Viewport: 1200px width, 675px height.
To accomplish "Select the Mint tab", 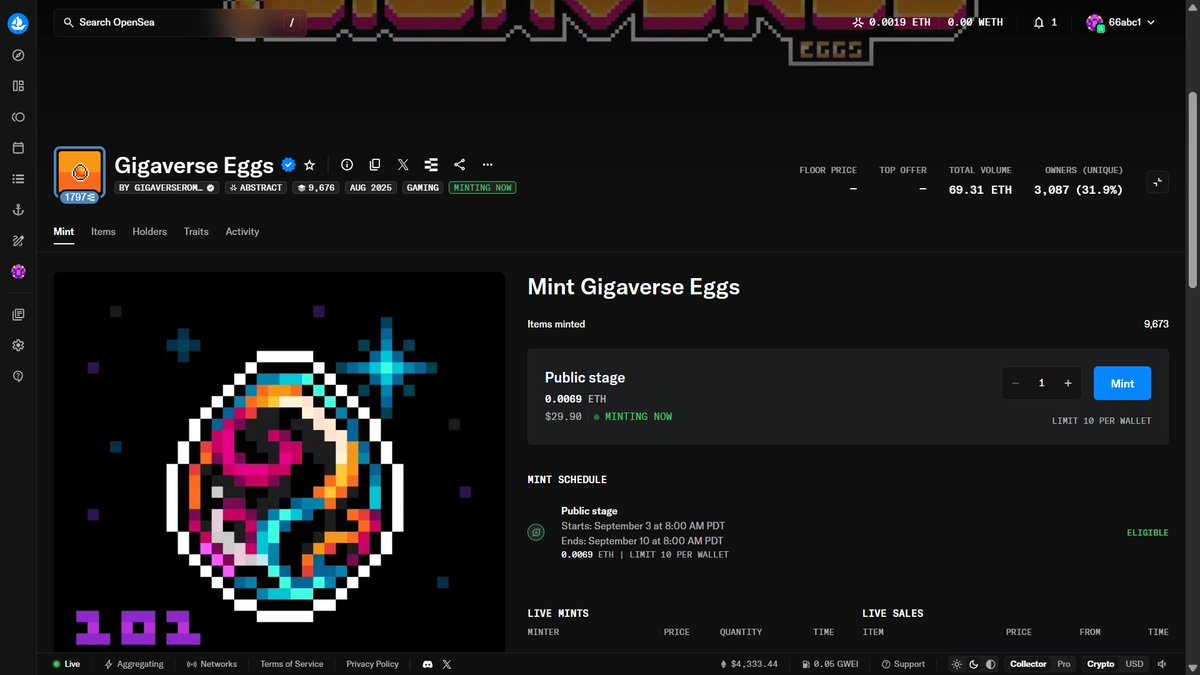I will 63,231.
